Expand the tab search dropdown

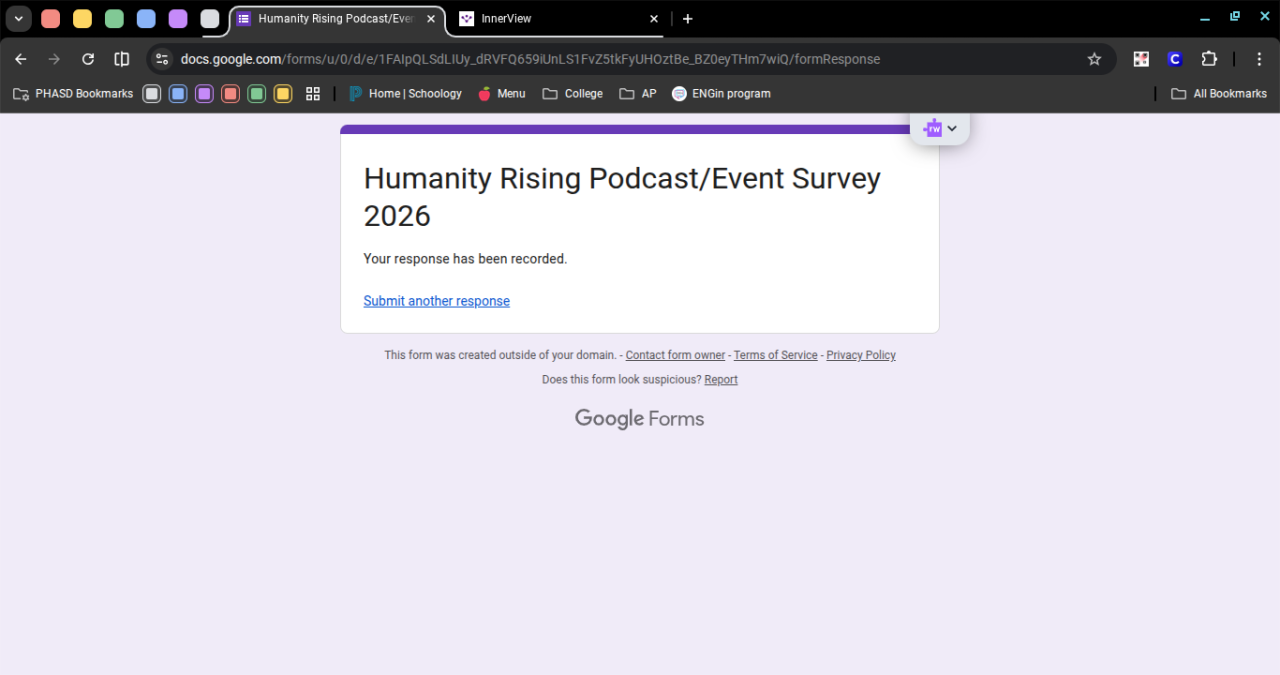click(18, 19)
